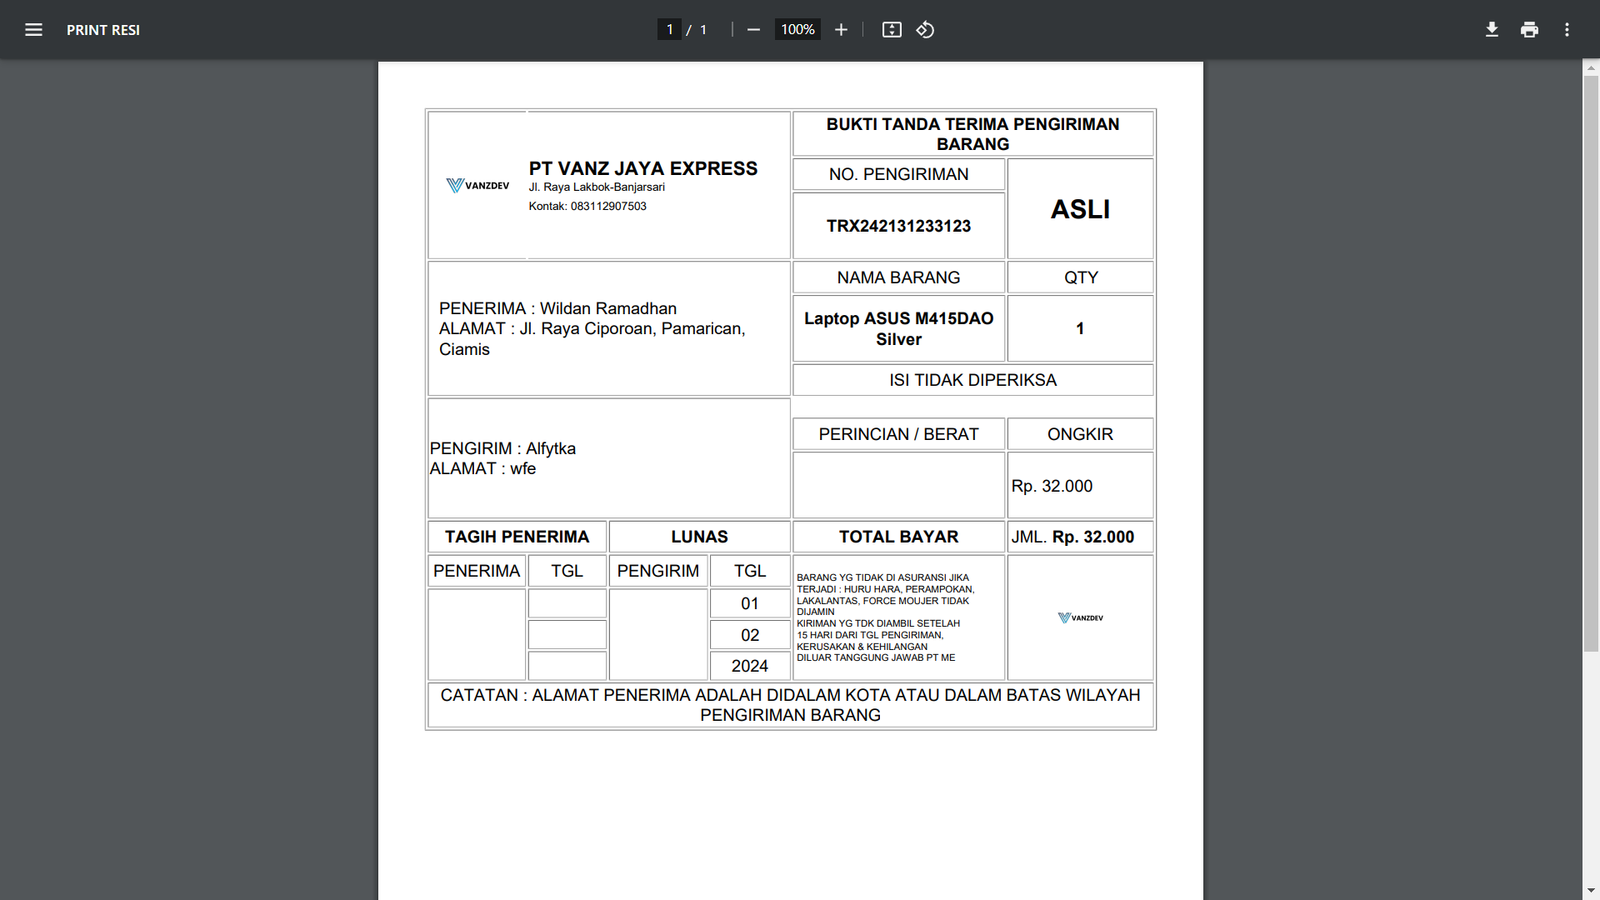Click the zoom out minus icon

coord(753,30)
